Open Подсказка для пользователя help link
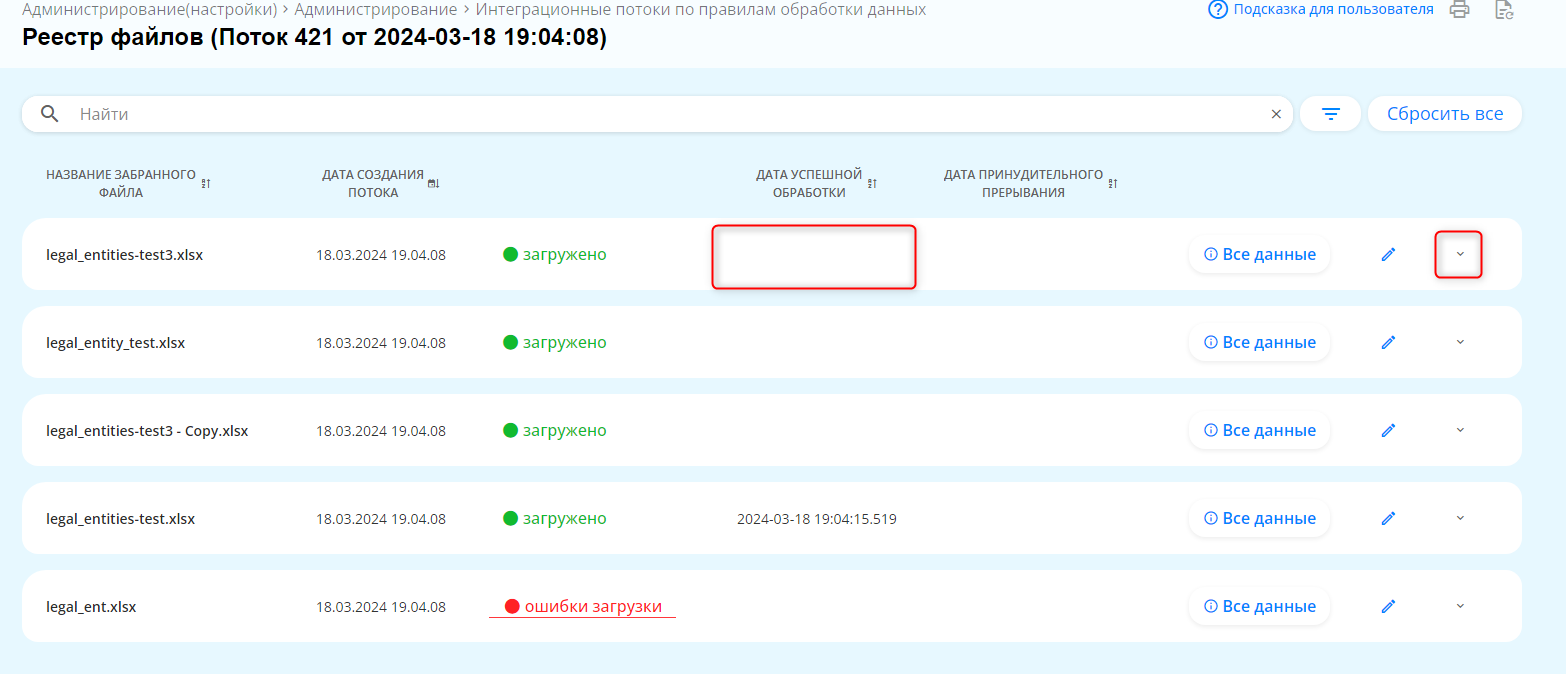The height and width of the screenshot is (674, 1566). (1321, 10)
